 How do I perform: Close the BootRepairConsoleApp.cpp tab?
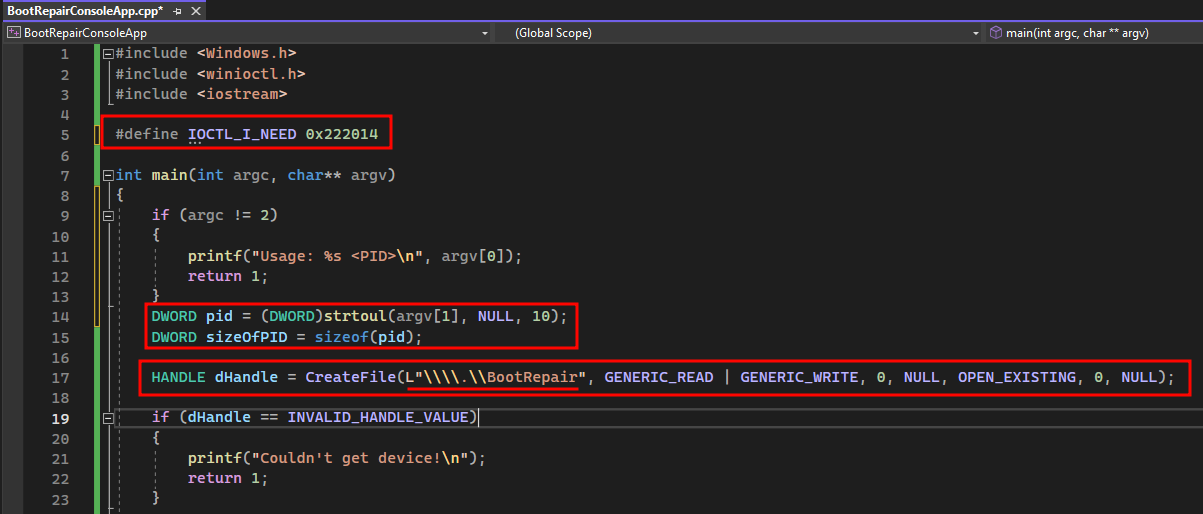click(x=195, y=10)
